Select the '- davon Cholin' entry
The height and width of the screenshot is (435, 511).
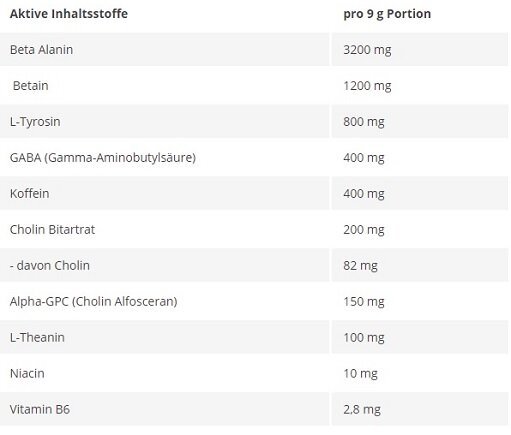[50, 265]
